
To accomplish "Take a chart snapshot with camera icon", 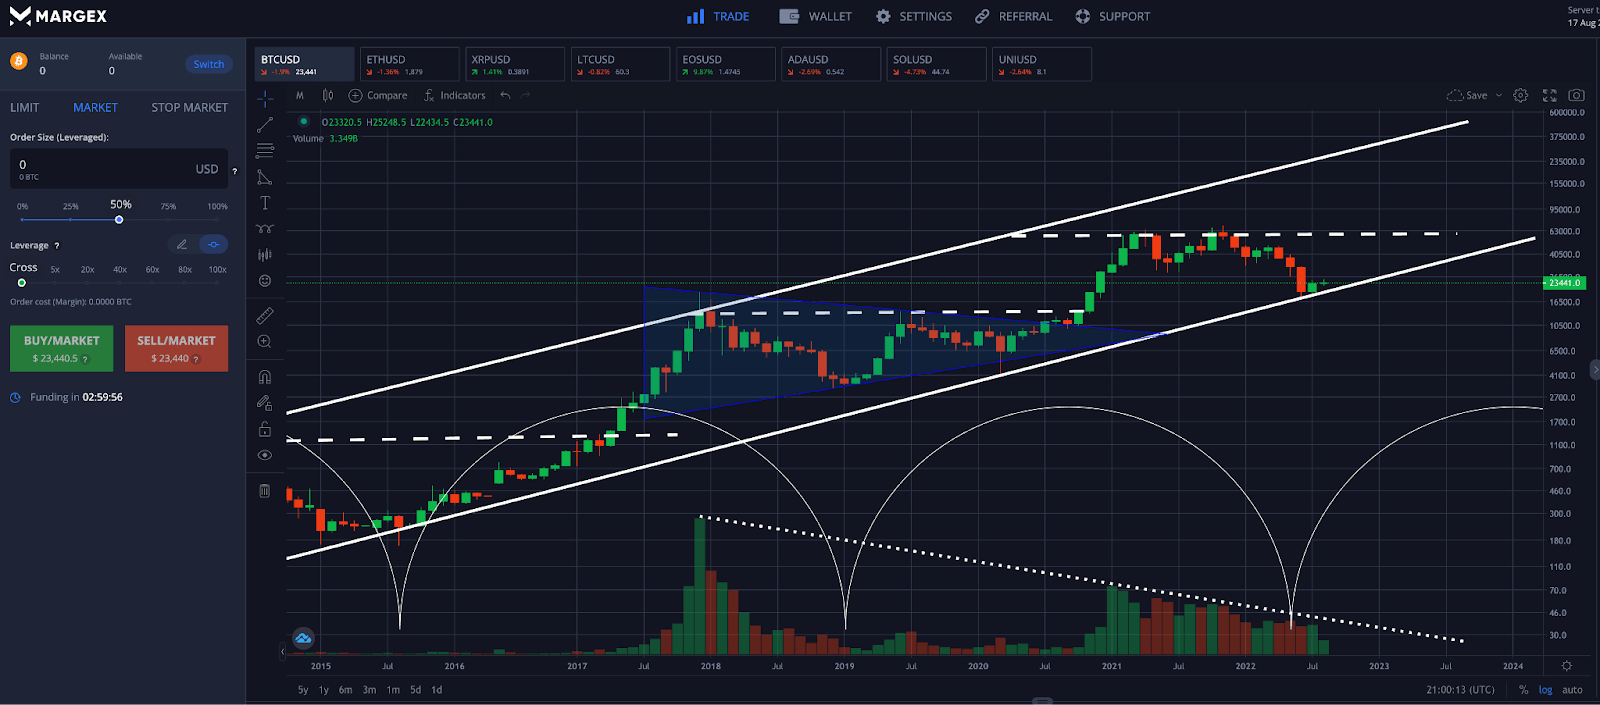I will click(x=1576, y=95).
